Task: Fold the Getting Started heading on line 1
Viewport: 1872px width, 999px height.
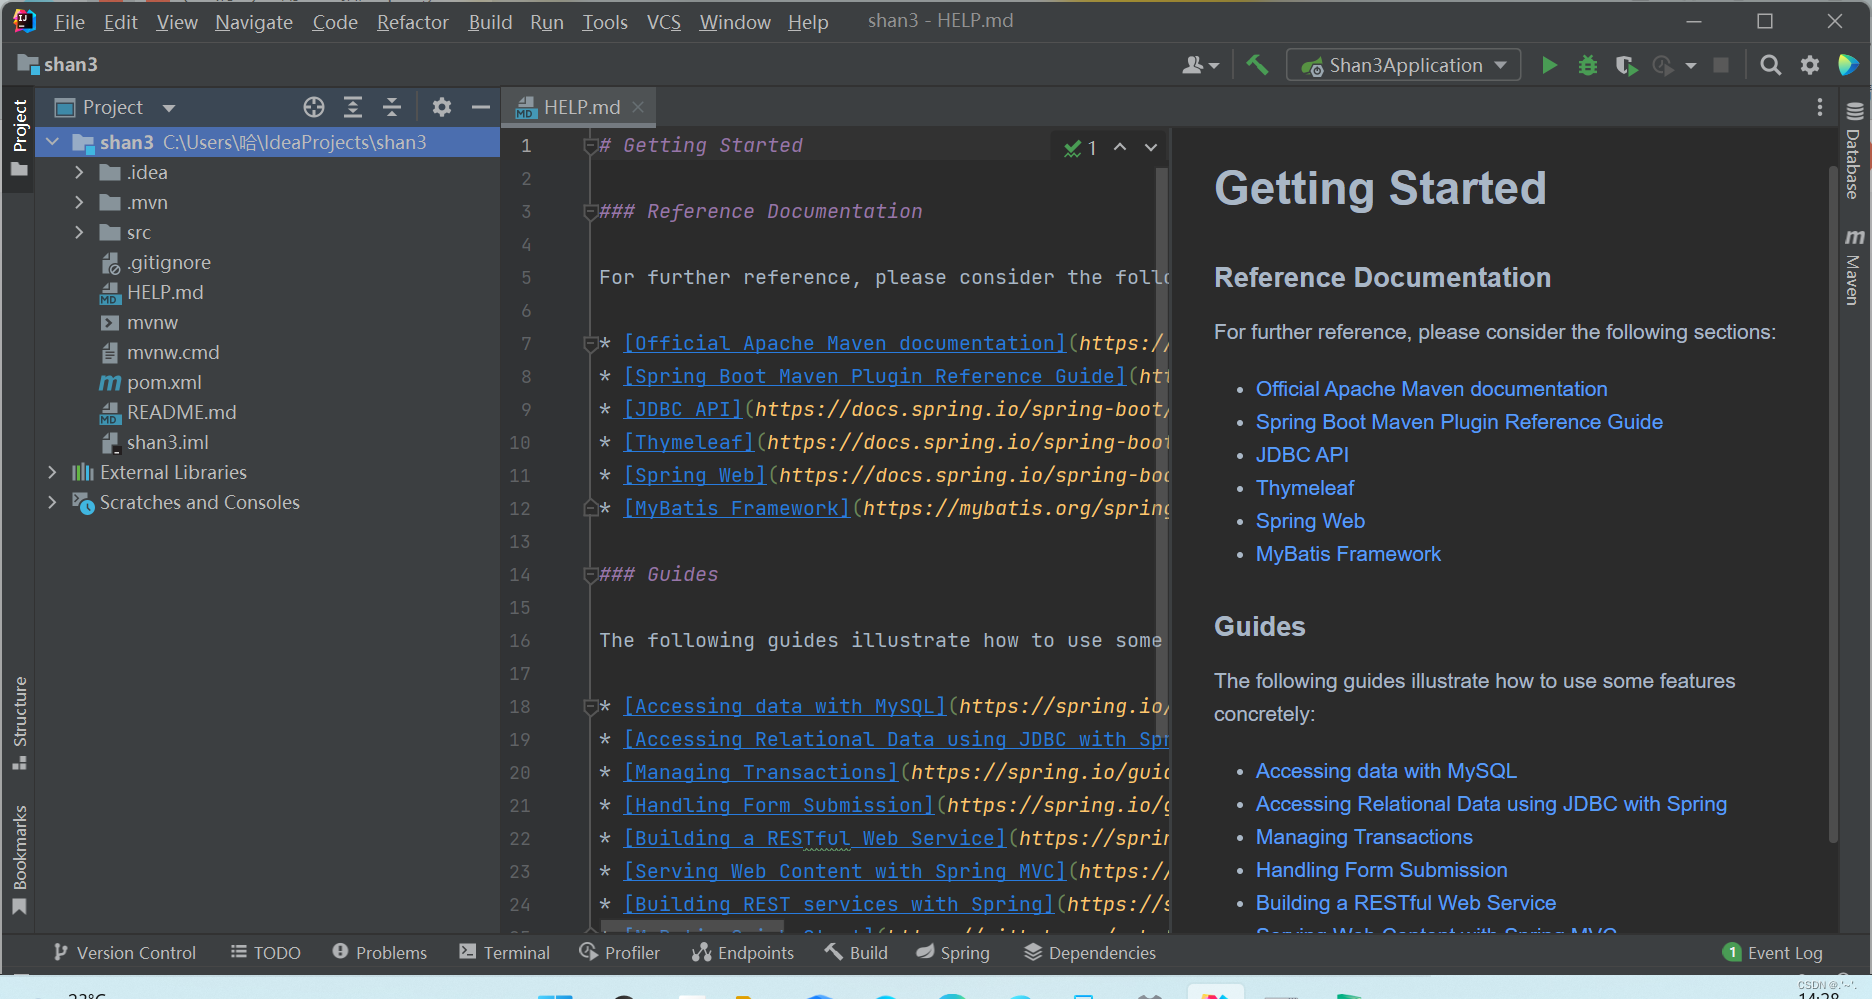Action: point(590,146)
